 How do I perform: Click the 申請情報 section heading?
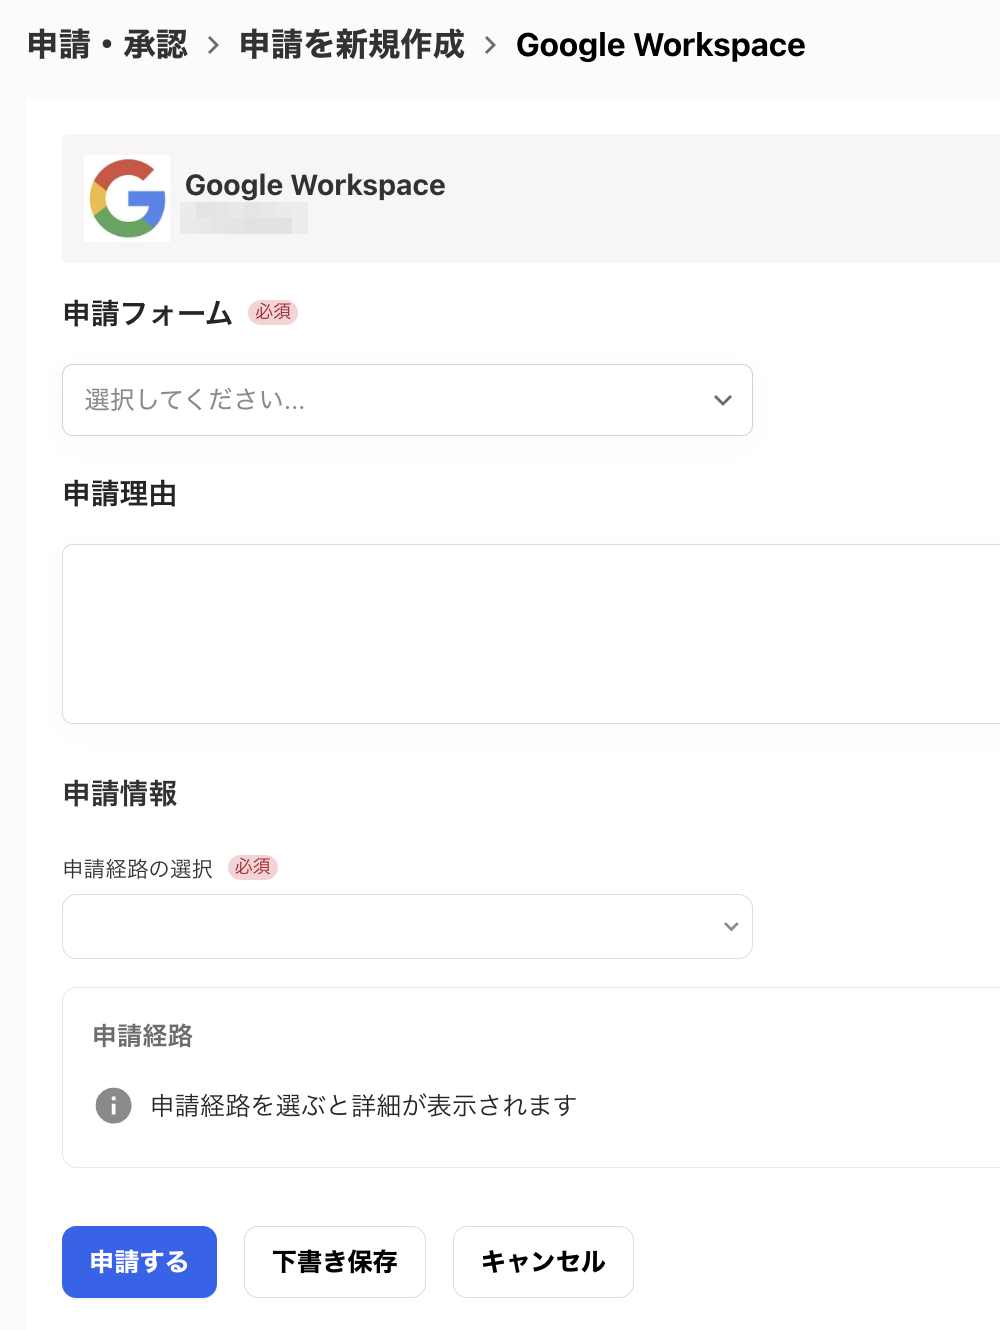[x=121, y=794]
